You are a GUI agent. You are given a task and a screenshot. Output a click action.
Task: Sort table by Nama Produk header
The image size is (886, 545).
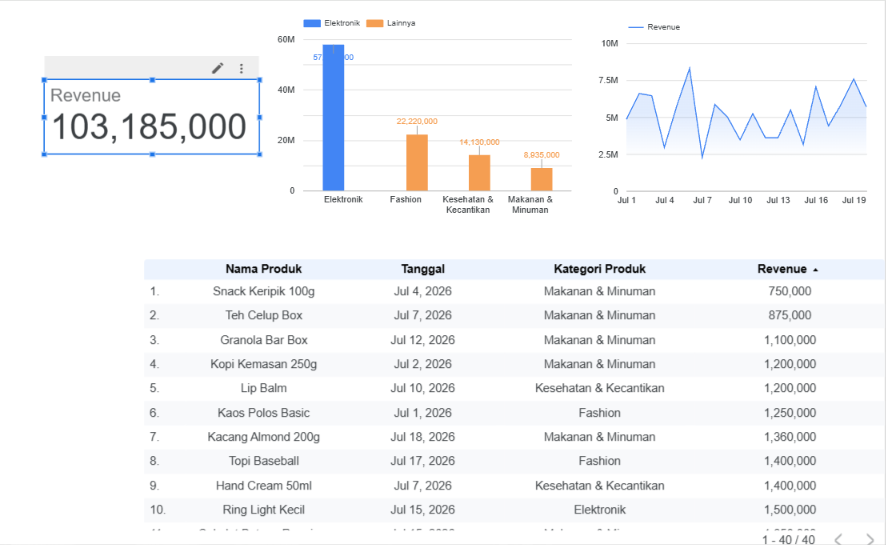click(x=263, y=269)
